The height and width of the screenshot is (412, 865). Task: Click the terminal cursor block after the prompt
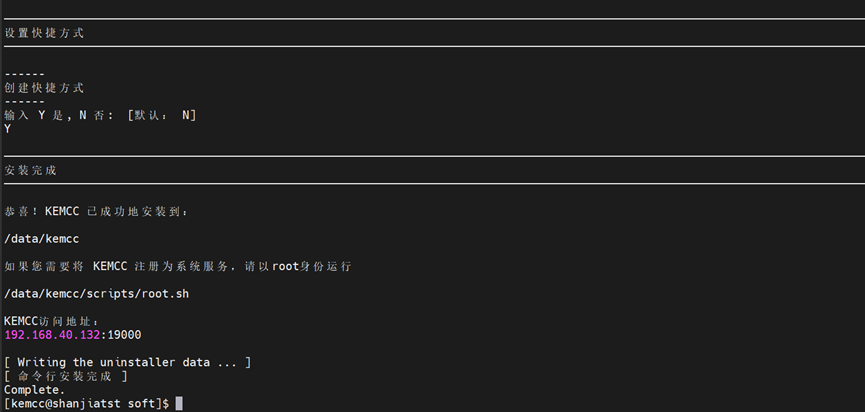tap(179, 403)
